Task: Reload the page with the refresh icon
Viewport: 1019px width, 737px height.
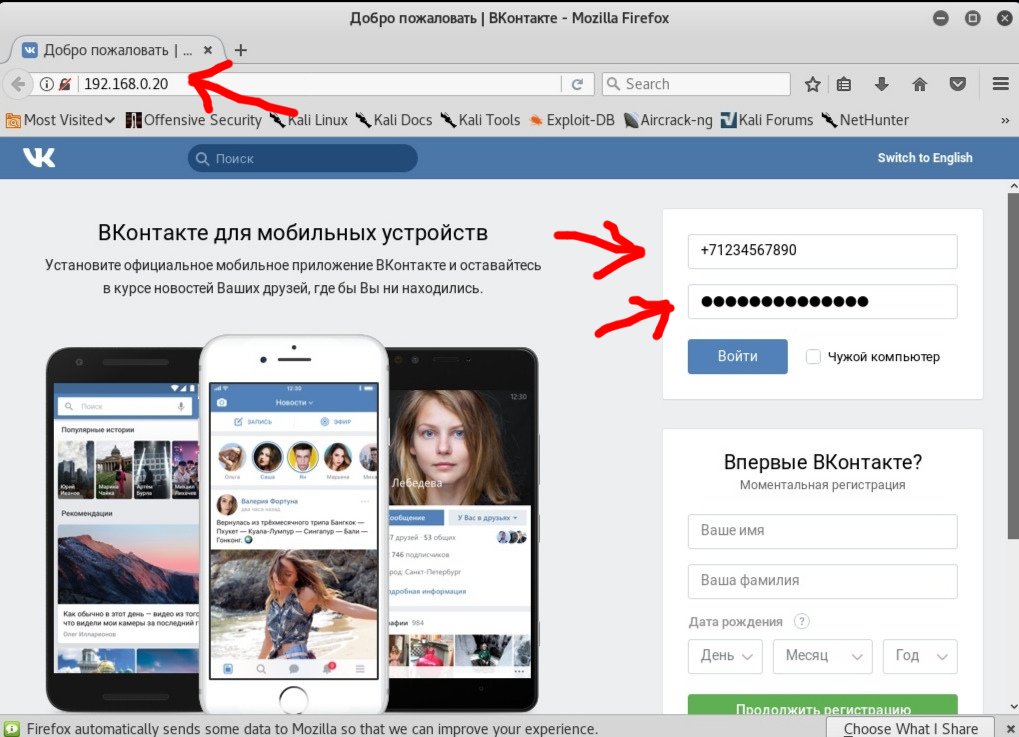Action: 577,84
